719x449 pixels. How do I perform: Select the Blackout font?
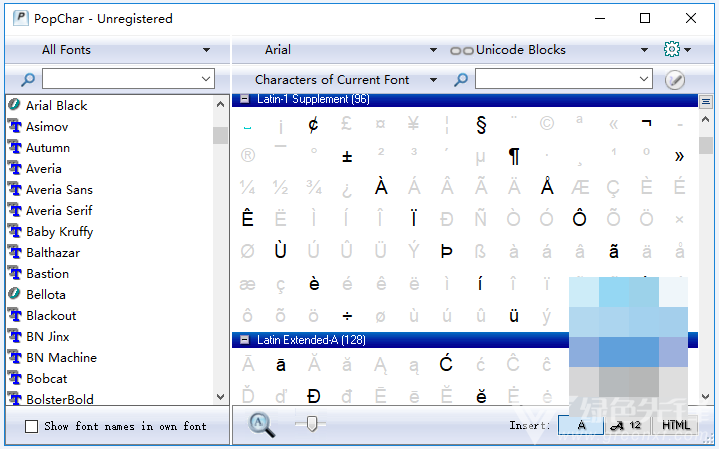click(x=51, y=316)
